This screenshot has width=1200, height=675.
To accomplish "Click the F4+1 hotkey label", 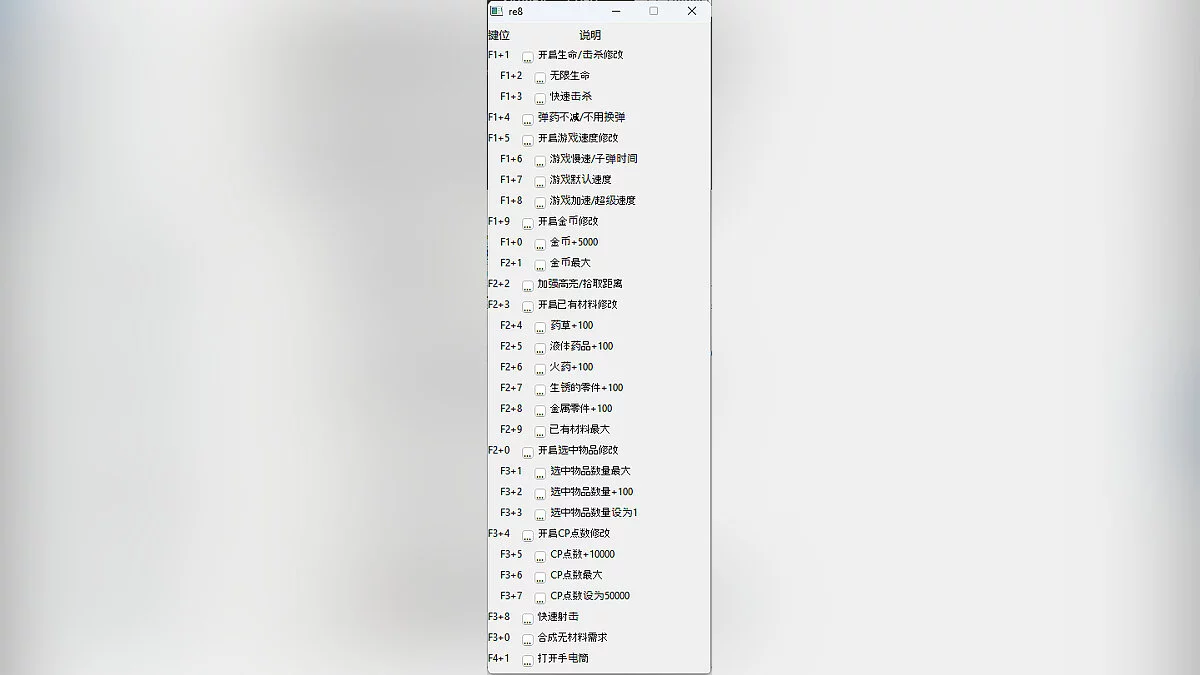I will [x=499, y=659].
